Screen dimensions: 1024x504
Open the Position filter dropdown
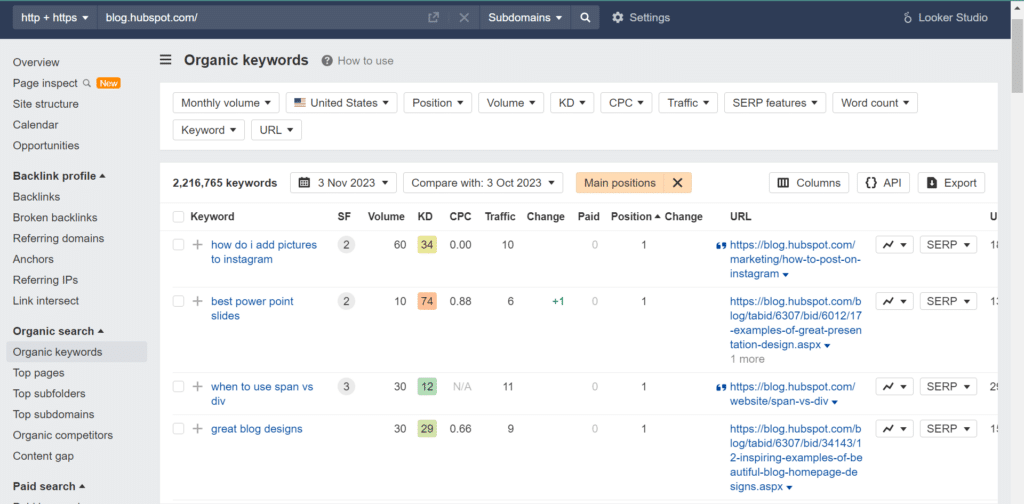(438, 102)
